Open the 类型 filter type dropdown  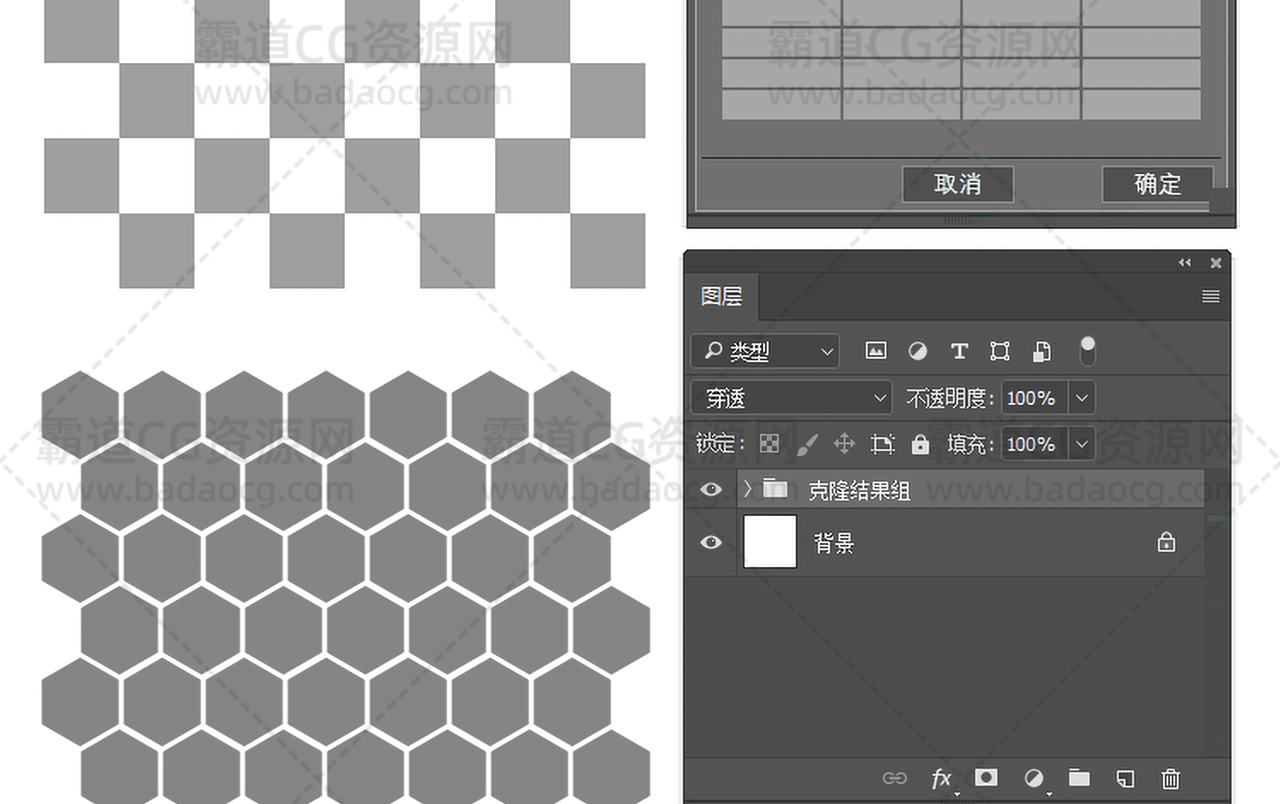765,351
